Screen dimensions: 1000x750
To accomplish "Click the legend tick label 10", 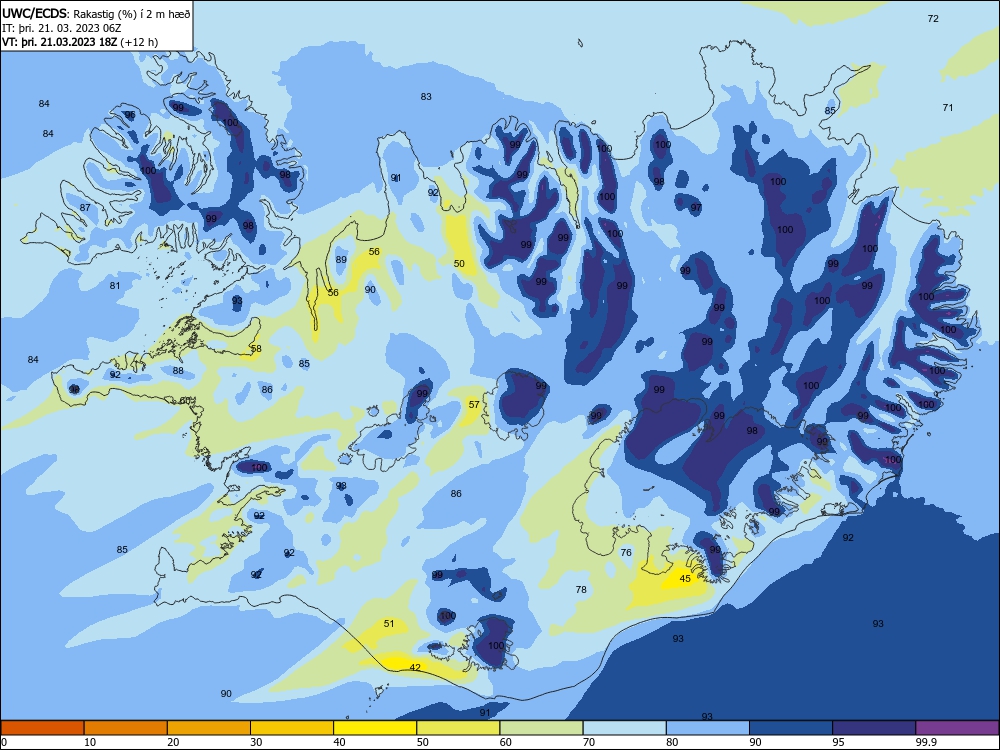I will click(x=90, y=742).
